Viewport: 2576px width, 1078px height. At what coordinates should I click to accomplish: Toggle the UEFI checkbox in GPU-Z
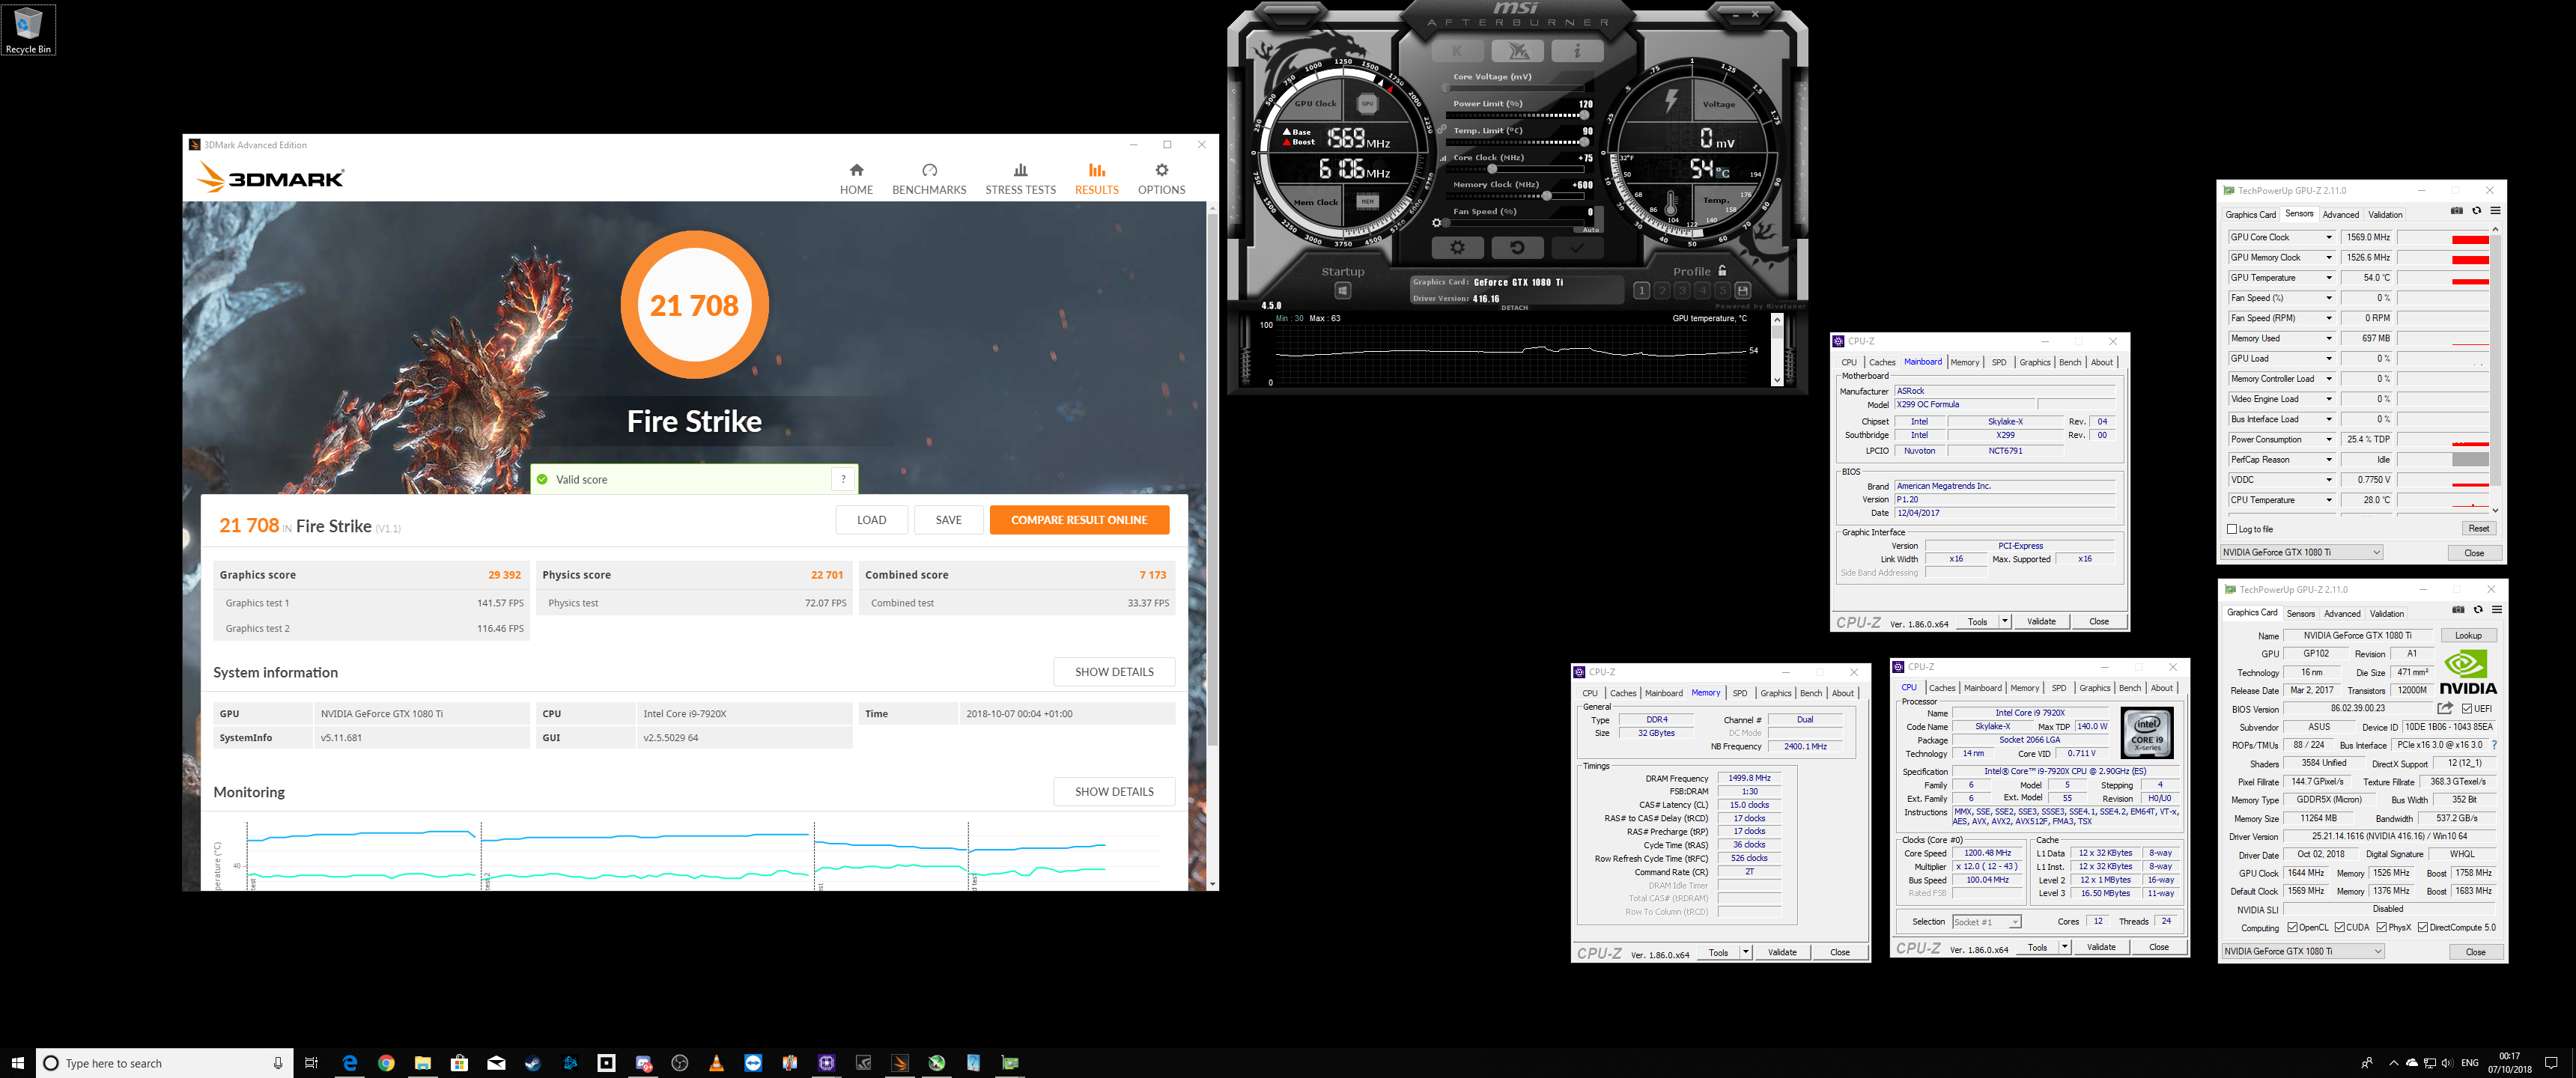[2467, 708]
